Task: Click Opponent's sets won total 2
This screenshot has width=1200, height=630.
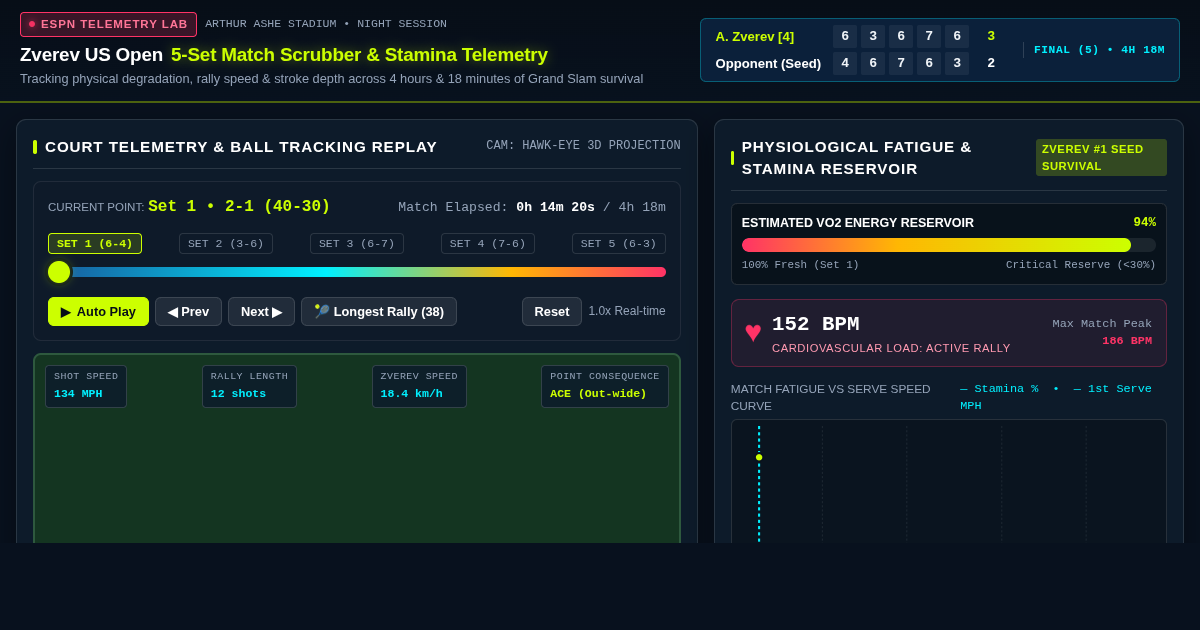Action: [991, 63]
